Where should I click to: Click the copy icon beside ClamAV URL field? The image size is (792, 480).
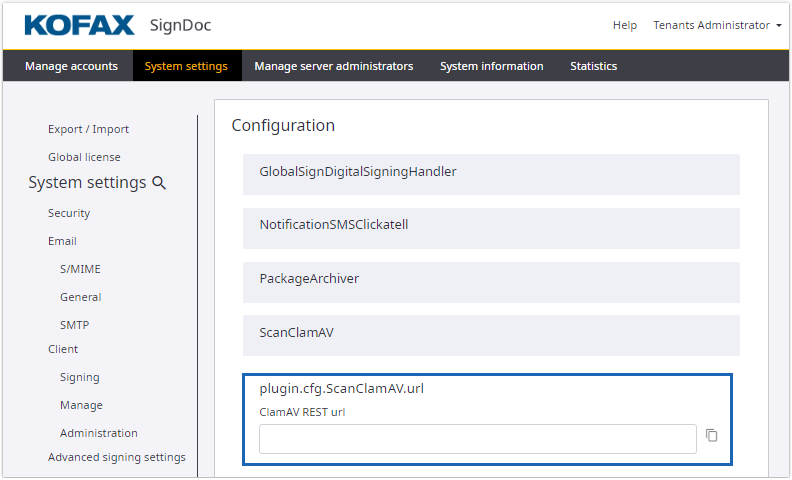712,435
